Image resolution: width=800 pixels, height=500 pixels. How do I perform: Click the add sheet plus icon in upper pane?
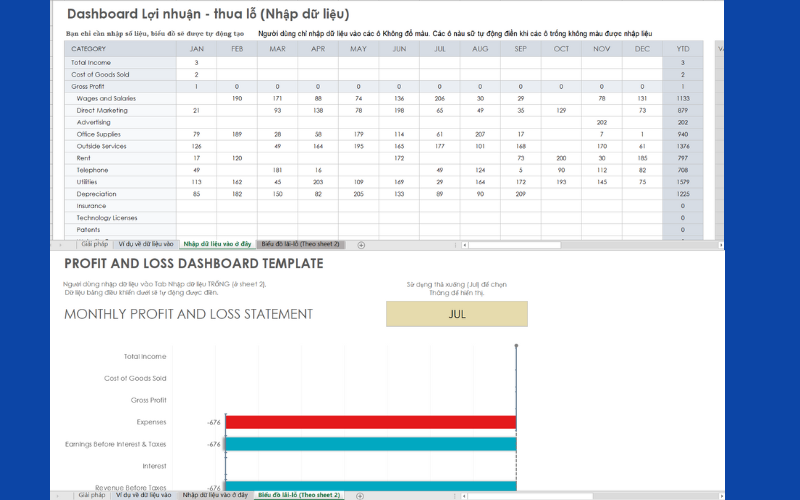coord(361,244)
